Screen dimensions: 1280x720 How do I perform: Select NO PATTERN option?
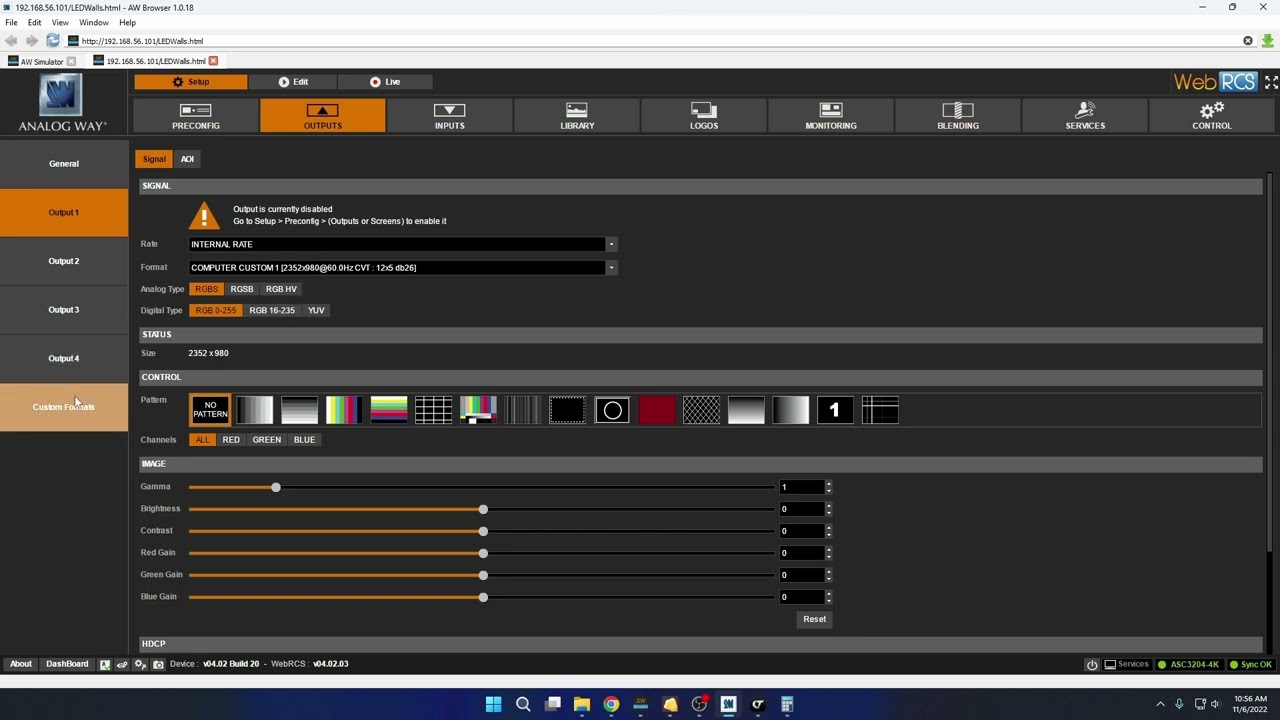(210, 410)
